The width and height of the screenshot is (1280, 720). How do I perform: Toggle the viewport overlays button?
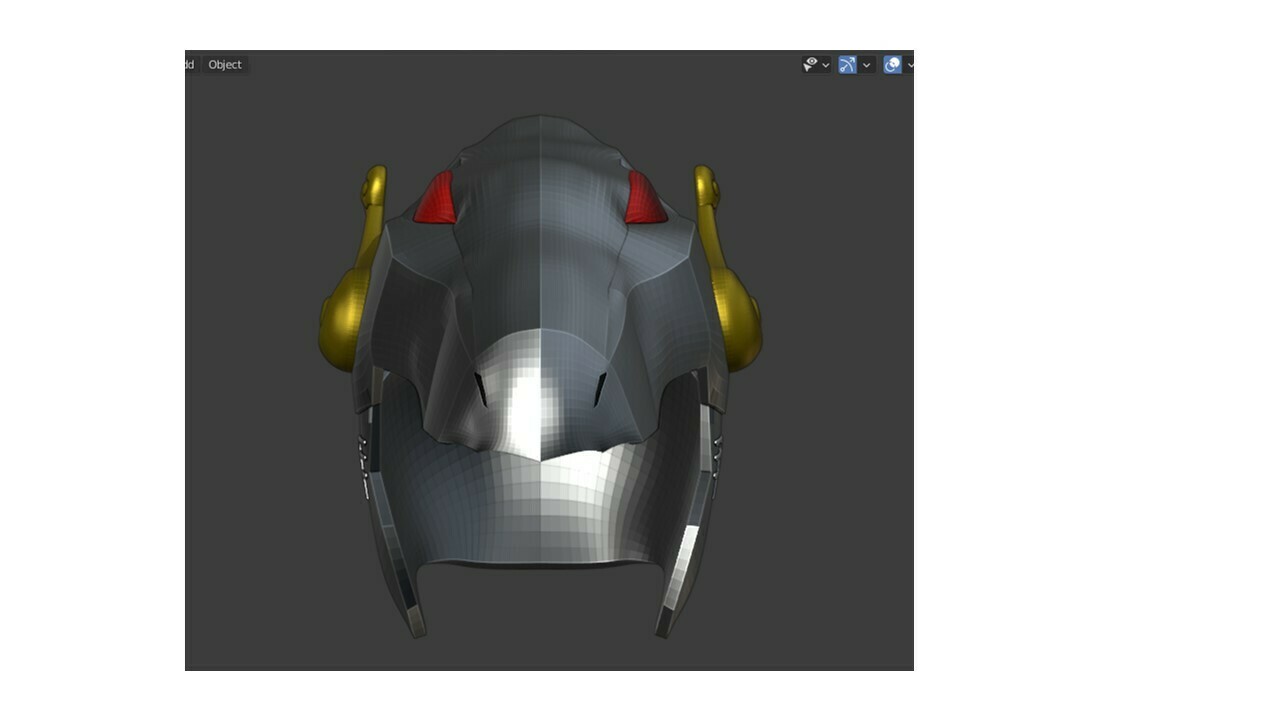coord(892,65)
